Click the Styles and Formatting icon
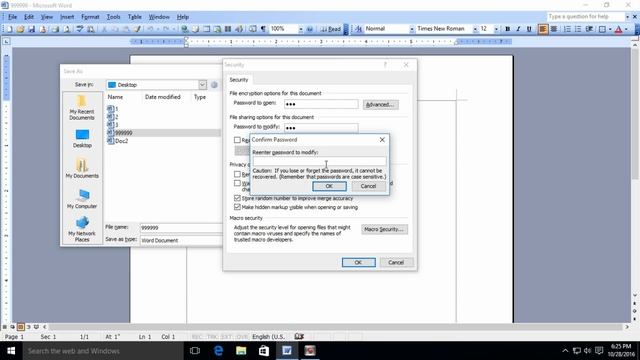Image resolution: width=640 pixels, height=360 pixels. point(358,29)
